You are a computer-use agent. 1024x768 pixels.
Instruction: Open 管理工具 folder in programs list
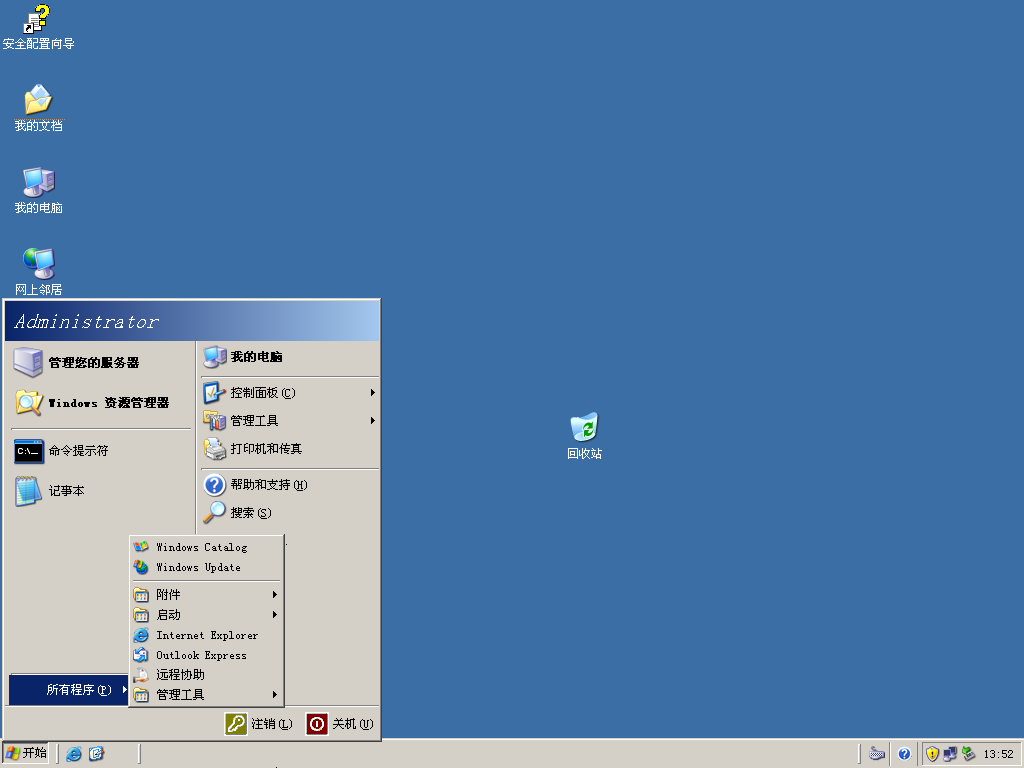[206, 695]
